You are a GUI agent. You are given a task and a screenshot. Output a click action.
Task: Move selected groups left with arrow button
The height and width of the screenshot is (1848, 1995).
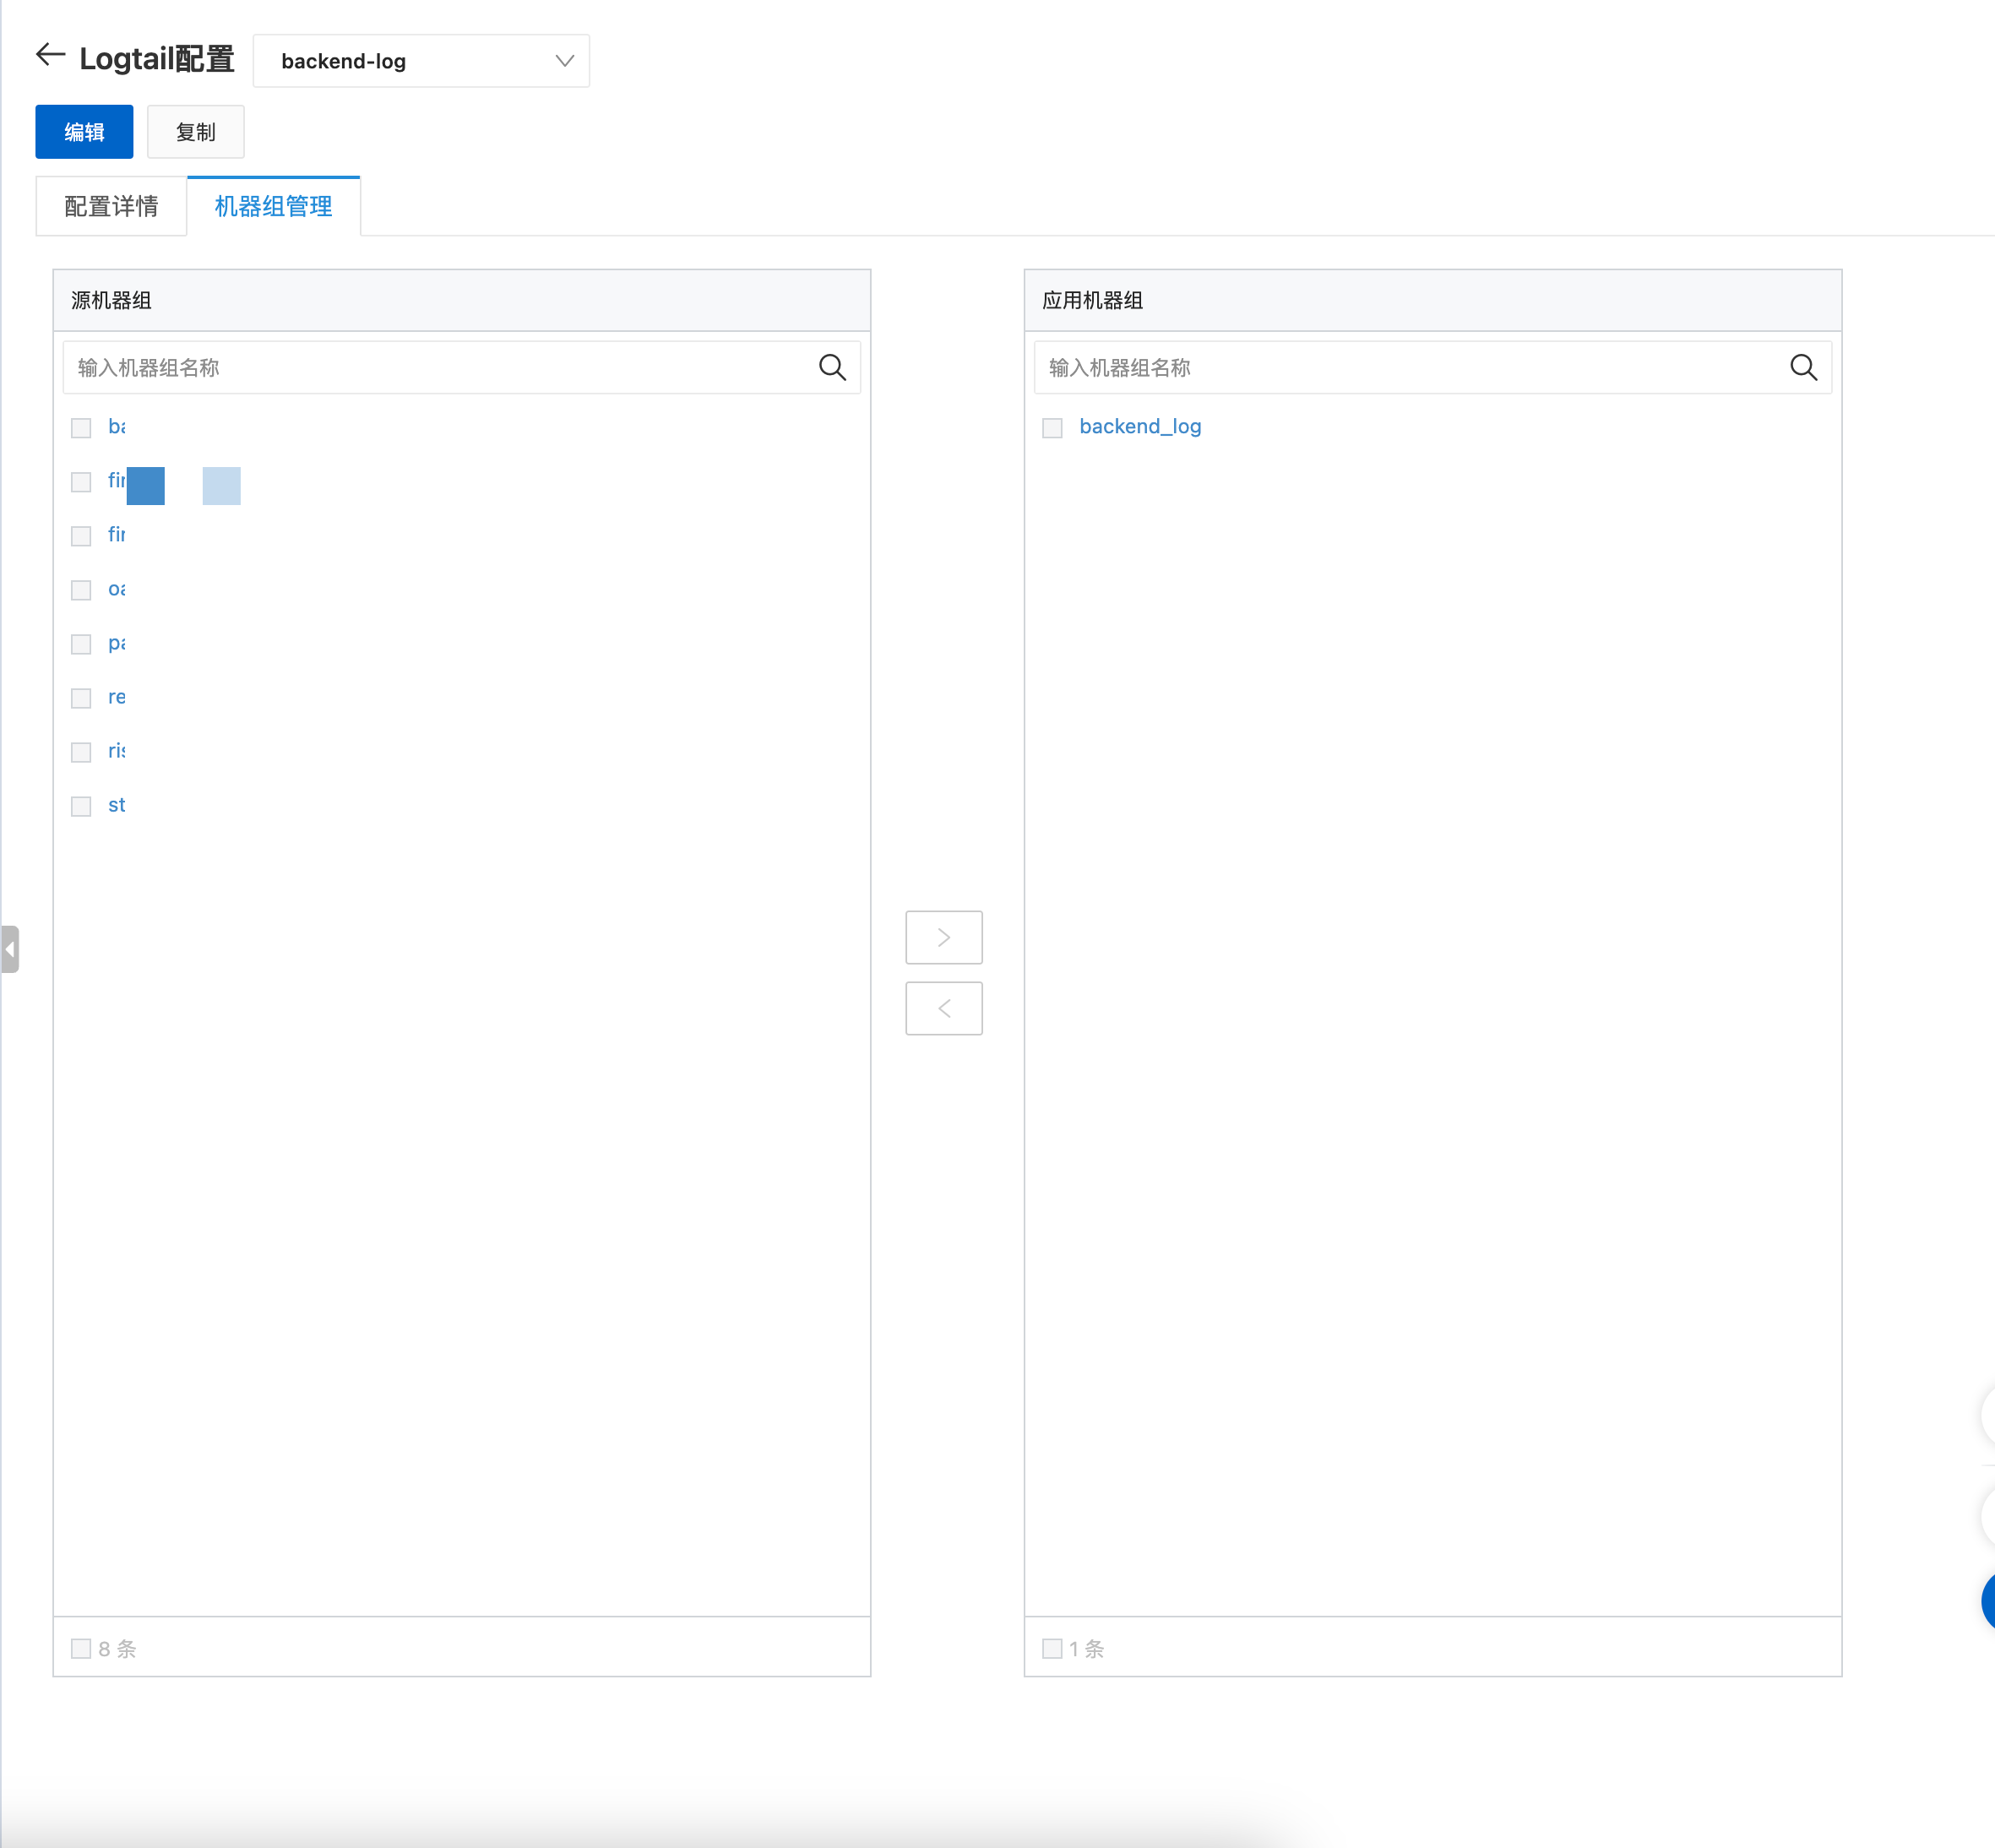(x=944, y=1008)
